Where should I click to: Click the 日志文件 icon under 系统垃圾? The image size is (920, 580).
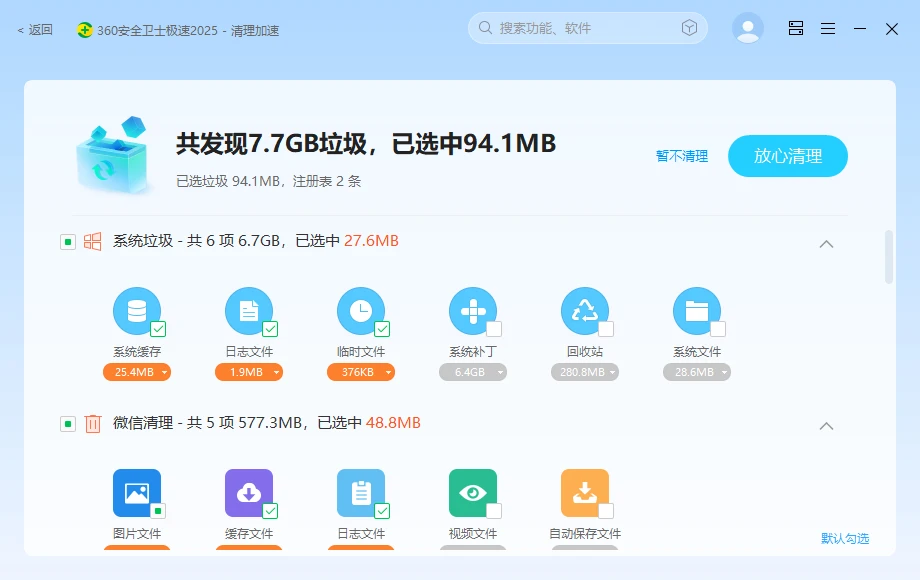(249, 311)
